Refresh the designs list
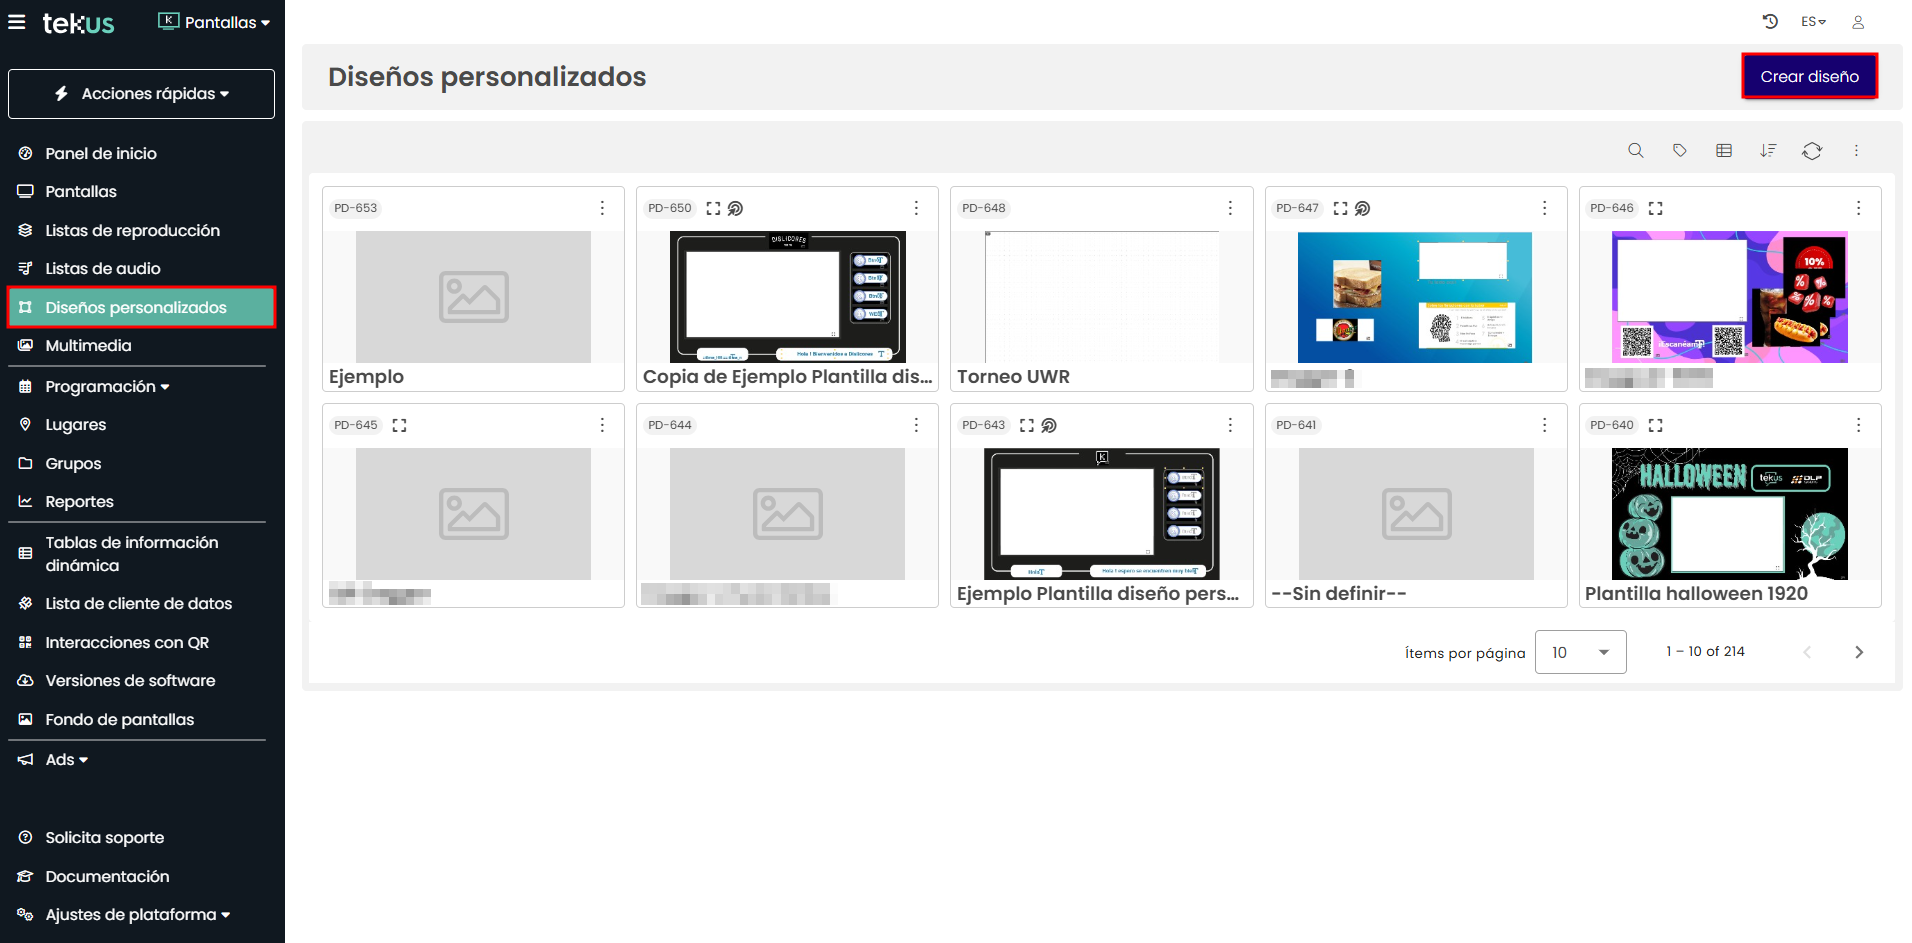The image size is (1912, 943). tap(1811, 150)
